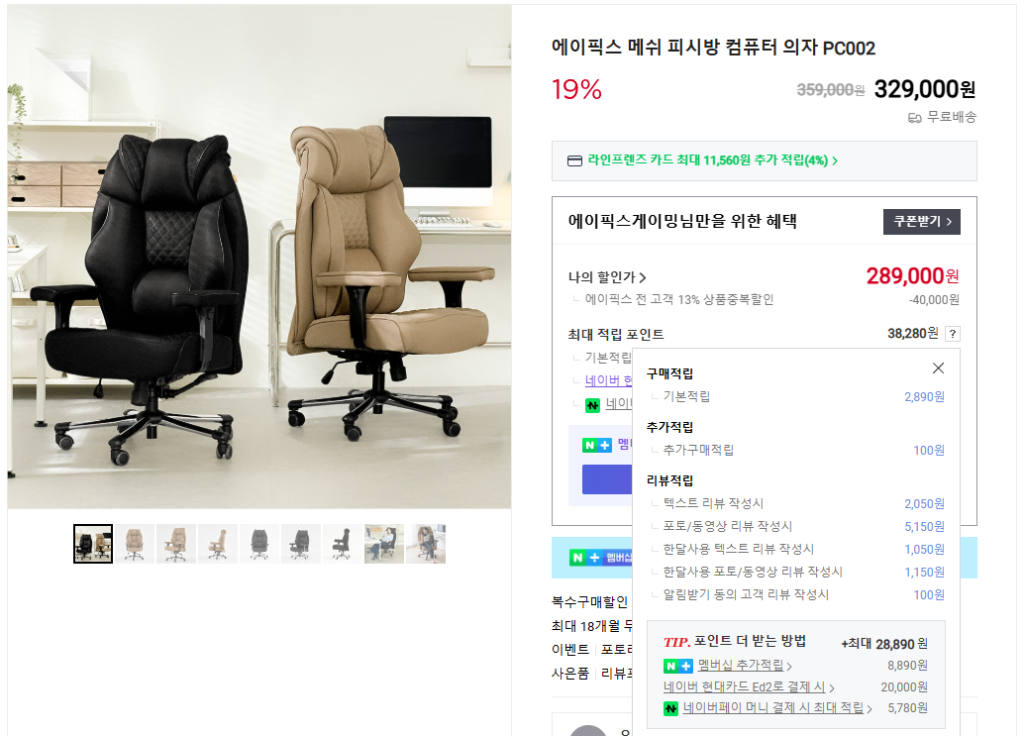Click N+ membership icon in blue banner

point(585,558)
